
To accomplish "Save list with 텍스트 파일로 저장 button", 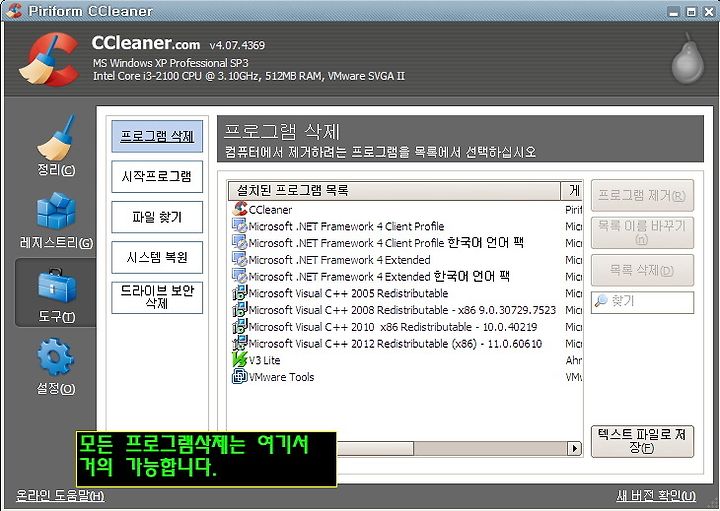I will tap(642, 441).
